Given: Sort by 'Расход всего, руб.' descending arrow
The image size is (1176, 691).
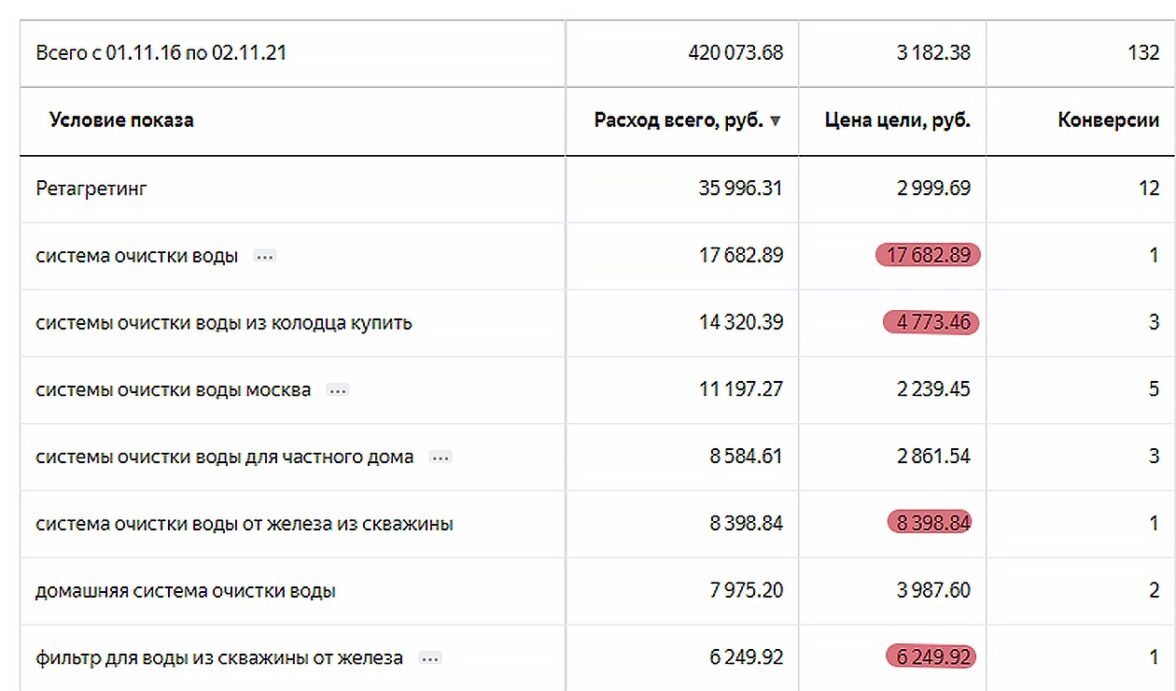Looking at the screenshot, I should pos(776,121).
